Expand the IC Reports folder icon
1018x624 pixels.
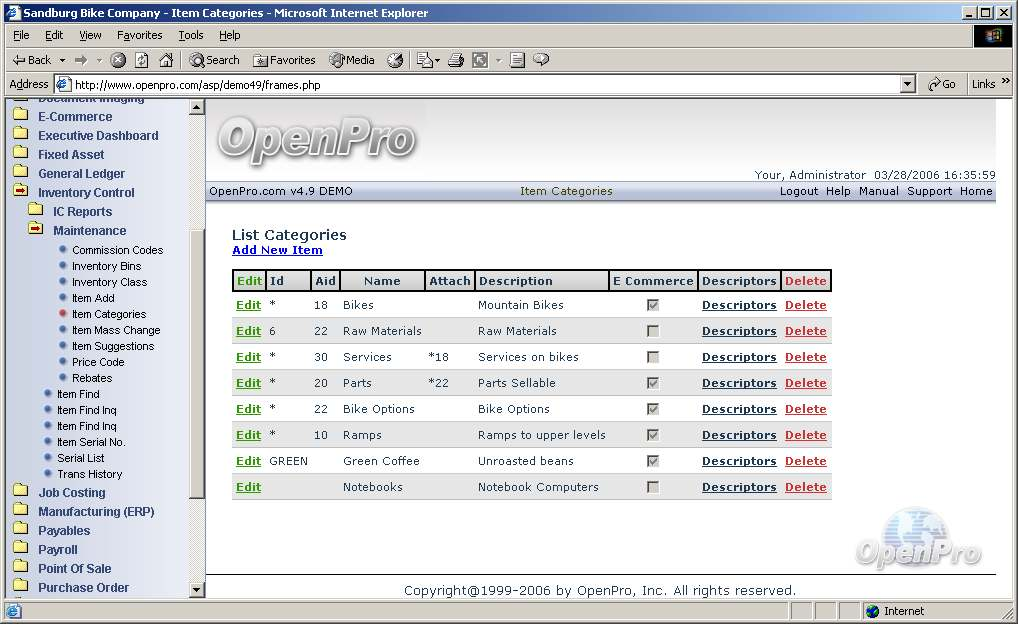coord(36,210)
